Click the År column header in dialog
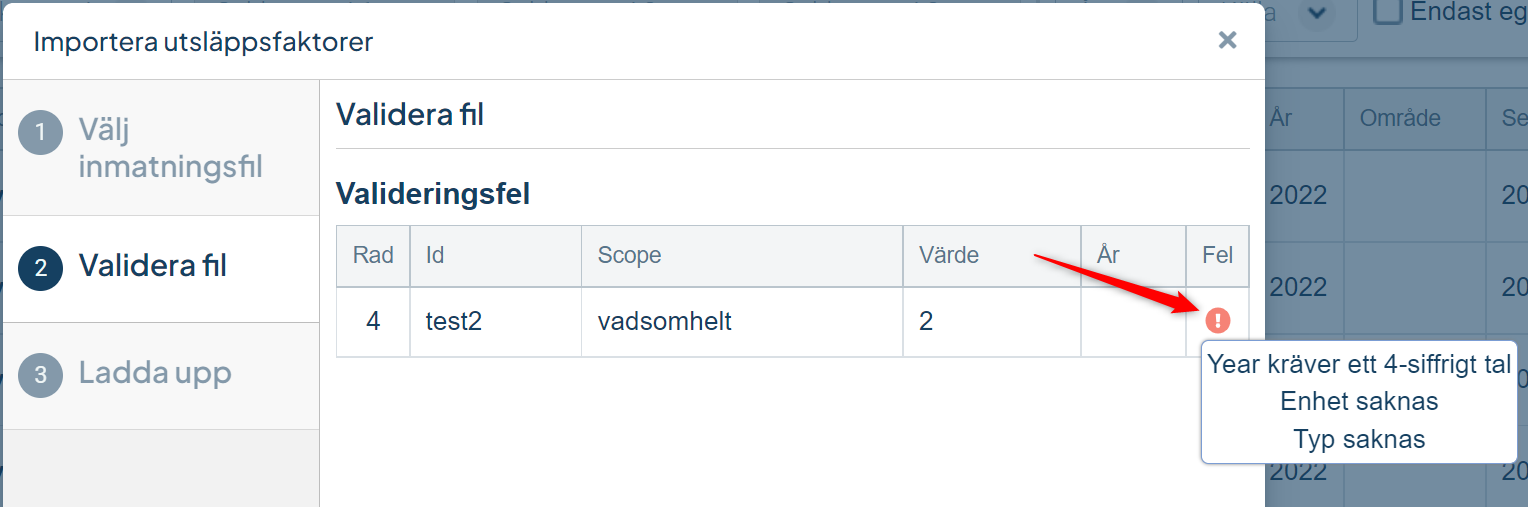Viewport: 1528px width, 507px height. pos(1134,255)
